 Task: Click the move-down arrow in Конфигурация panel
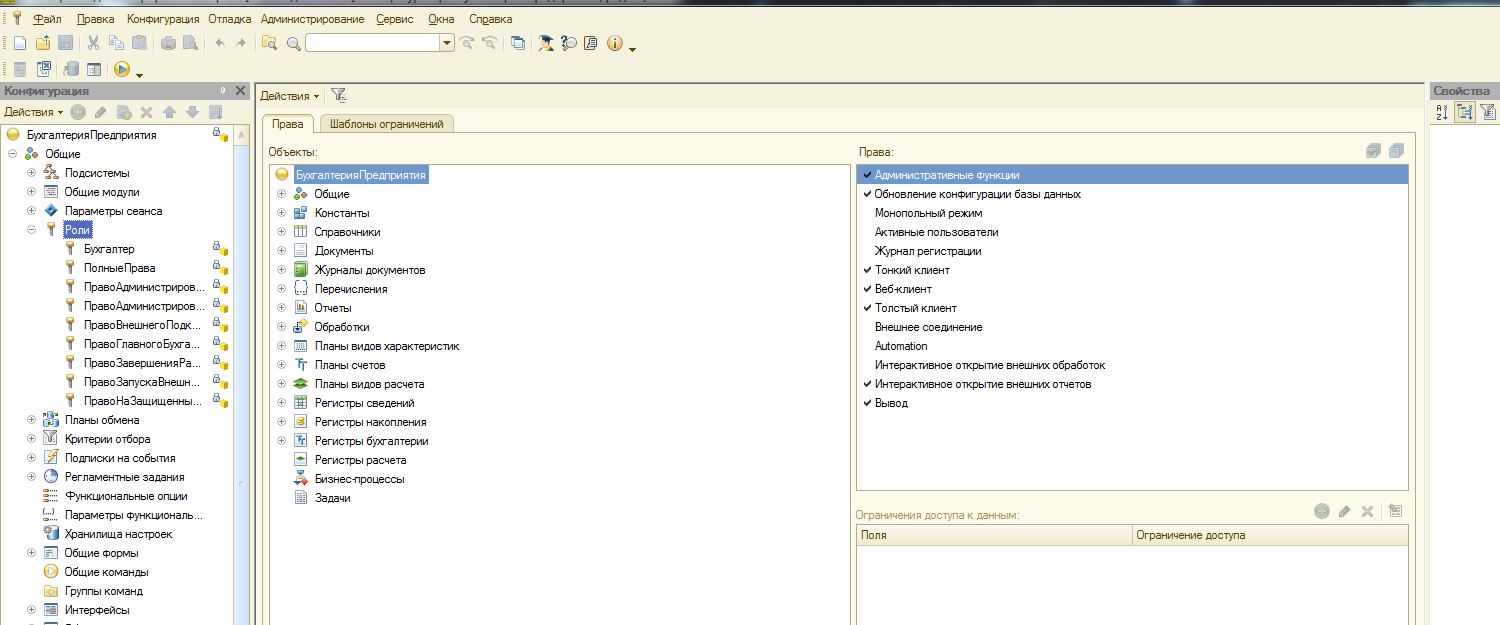pyautogui.click(x=192, y=112)
